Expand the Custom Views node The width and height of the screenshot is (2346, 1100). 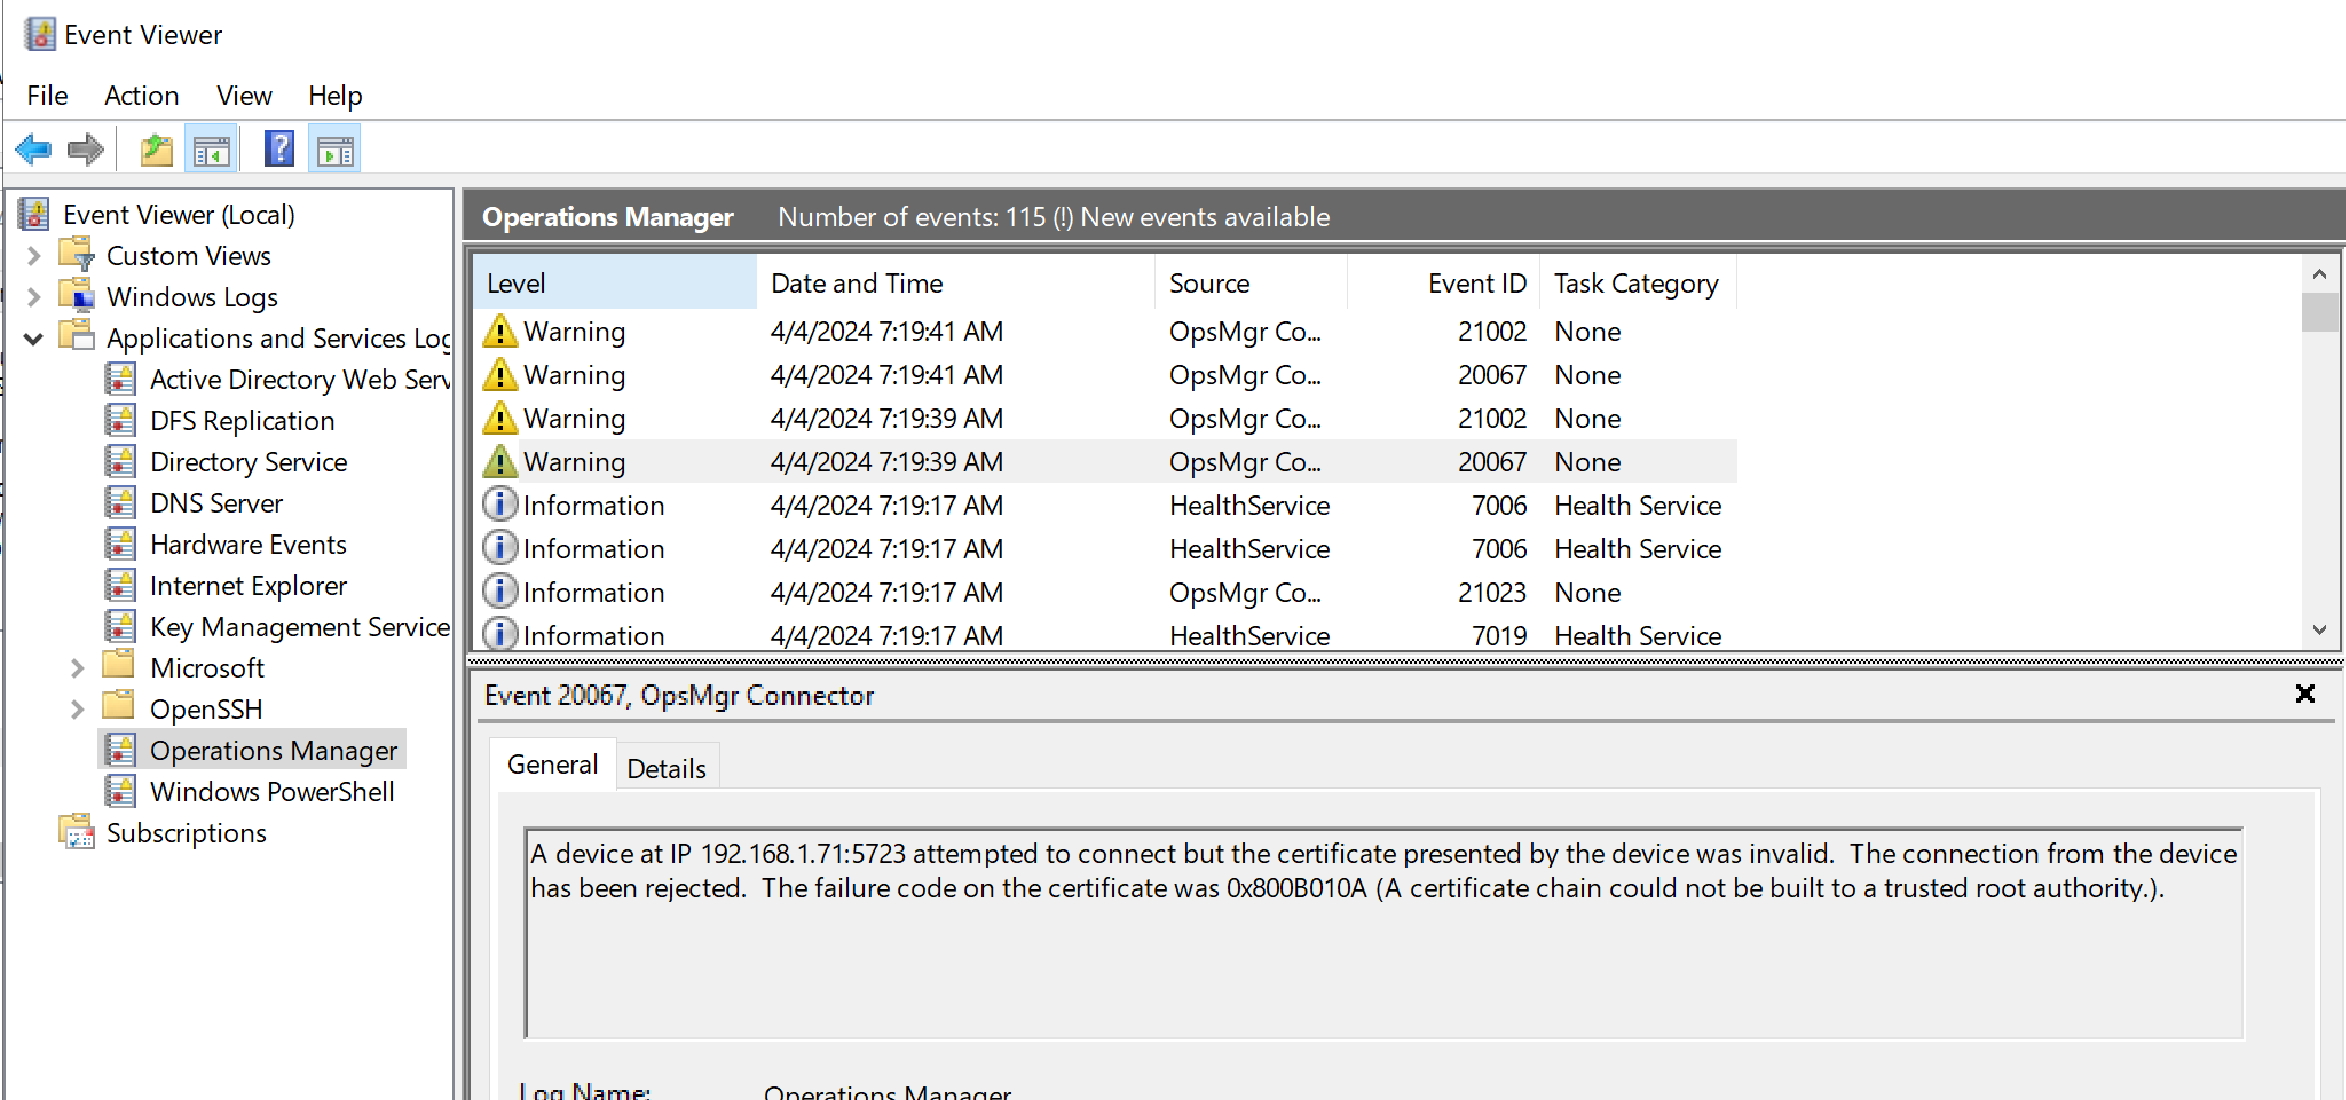tap(34, 256)
